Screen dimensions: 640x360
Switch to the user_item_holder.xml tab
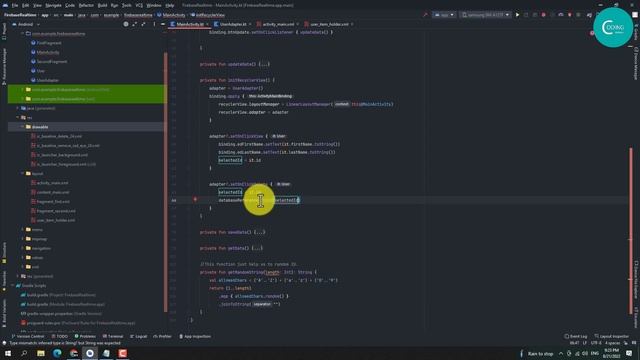(329, 24)
